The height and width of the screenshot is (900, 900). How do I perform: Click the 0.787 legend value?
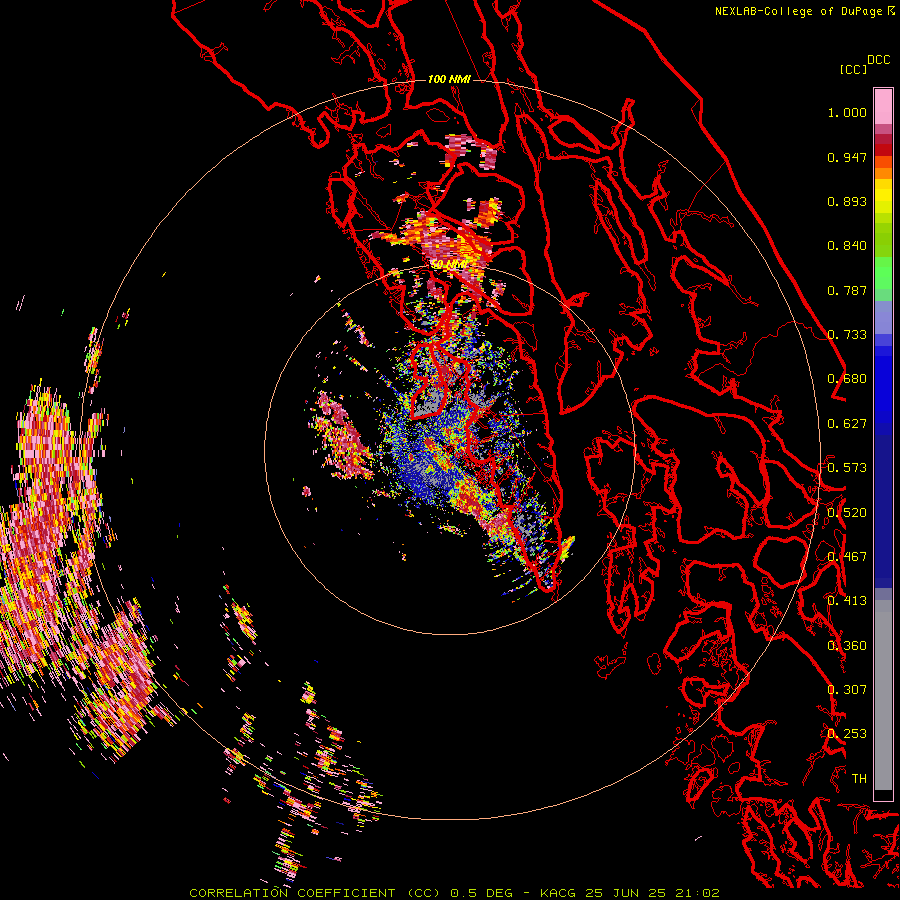click(847, 290)
